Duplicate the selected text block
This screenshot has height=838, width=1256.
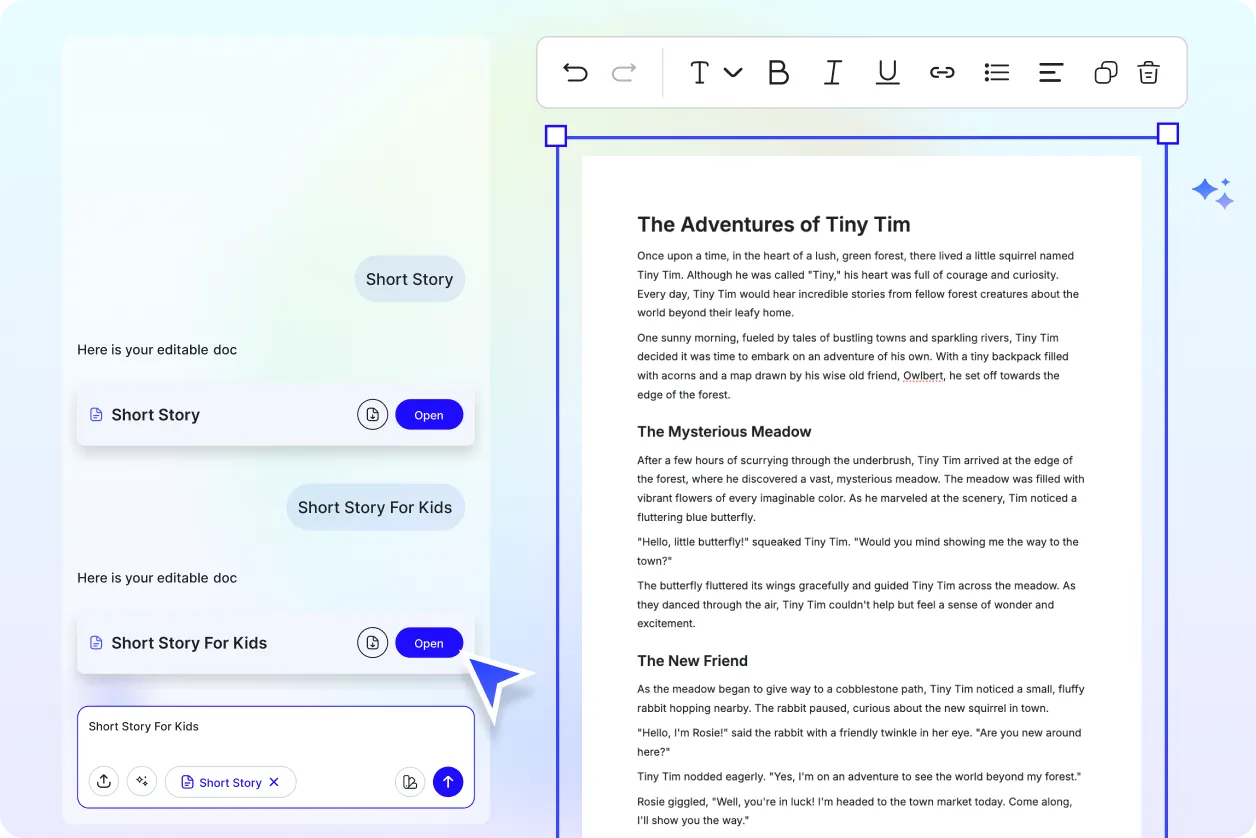click(x=1105, y=72)
